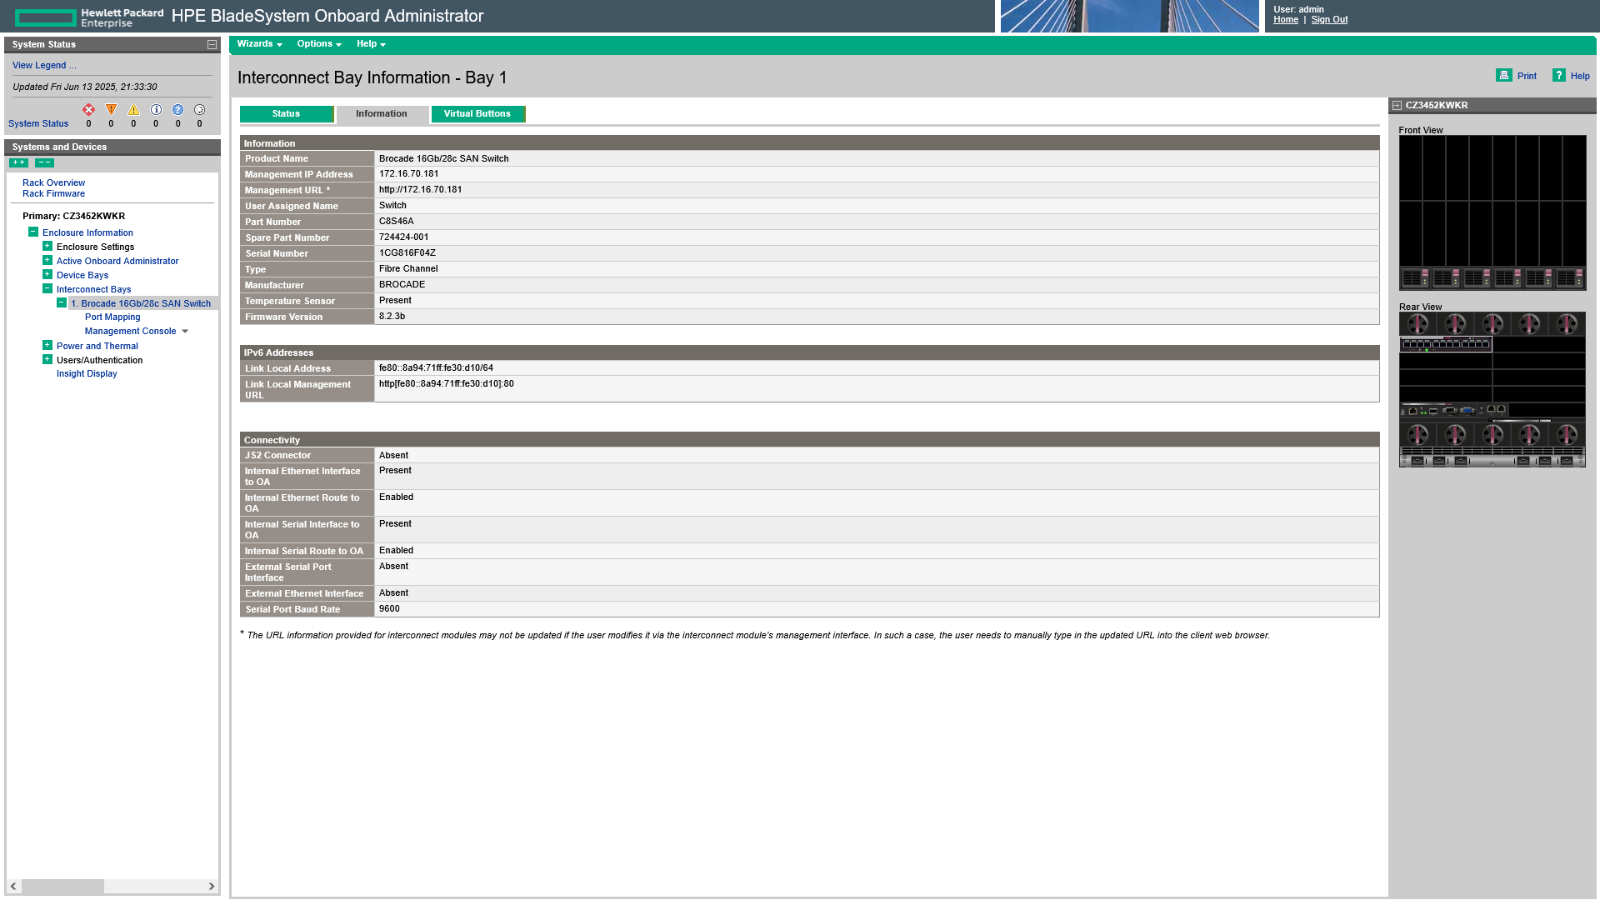Expand the Power and Thermal node

(x=47, y=345)
